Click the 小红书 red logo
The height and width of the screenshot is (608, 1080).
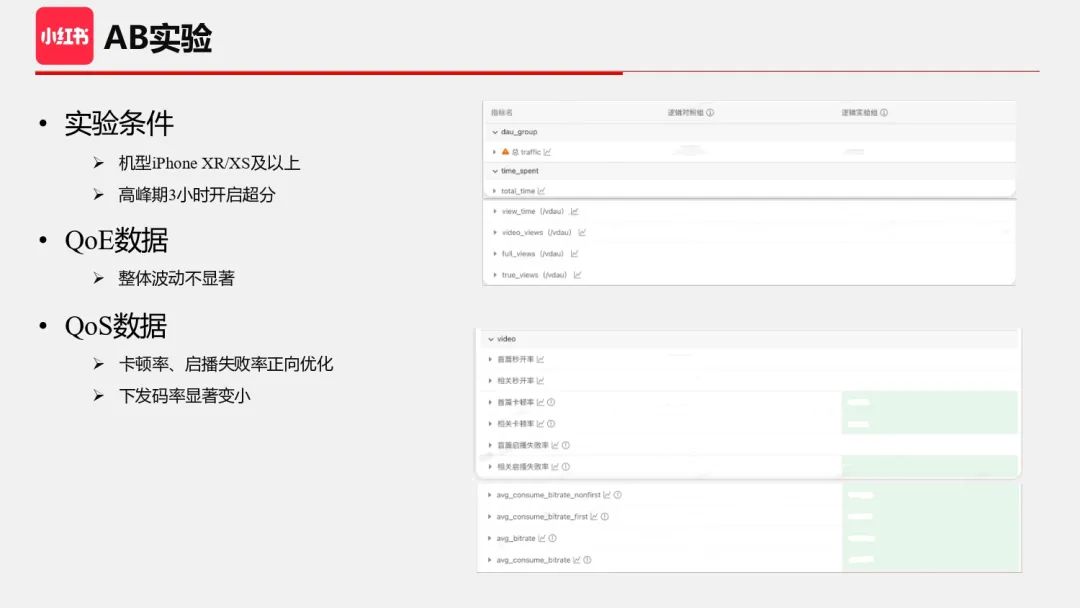pyautogui.click(x=65, y=36)
